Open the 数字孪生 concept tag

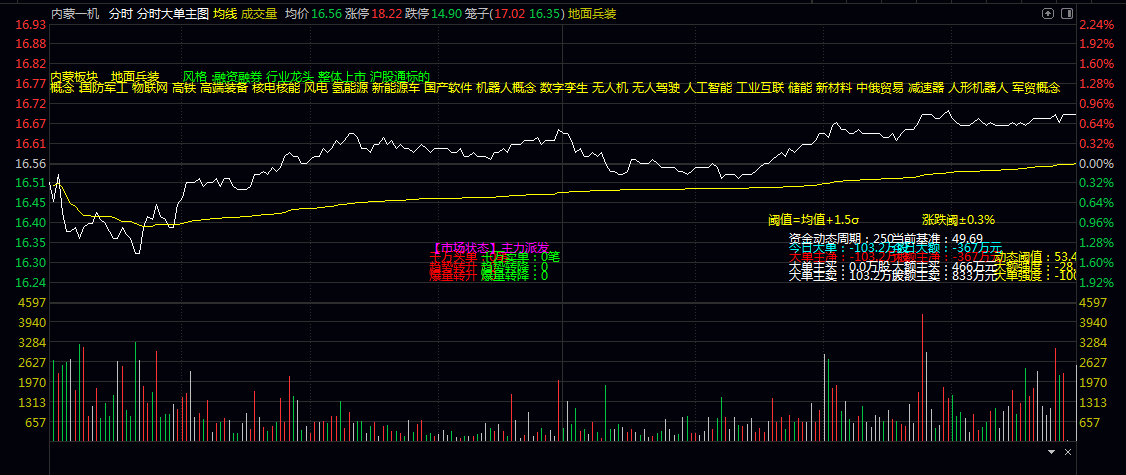[564, 88]
